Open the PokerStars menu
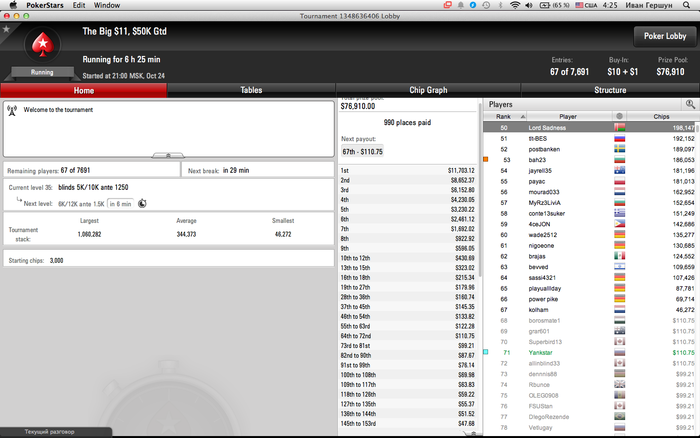Image resolution: width=700 pixels, height=438 pixels. click(x=45, y=5)
